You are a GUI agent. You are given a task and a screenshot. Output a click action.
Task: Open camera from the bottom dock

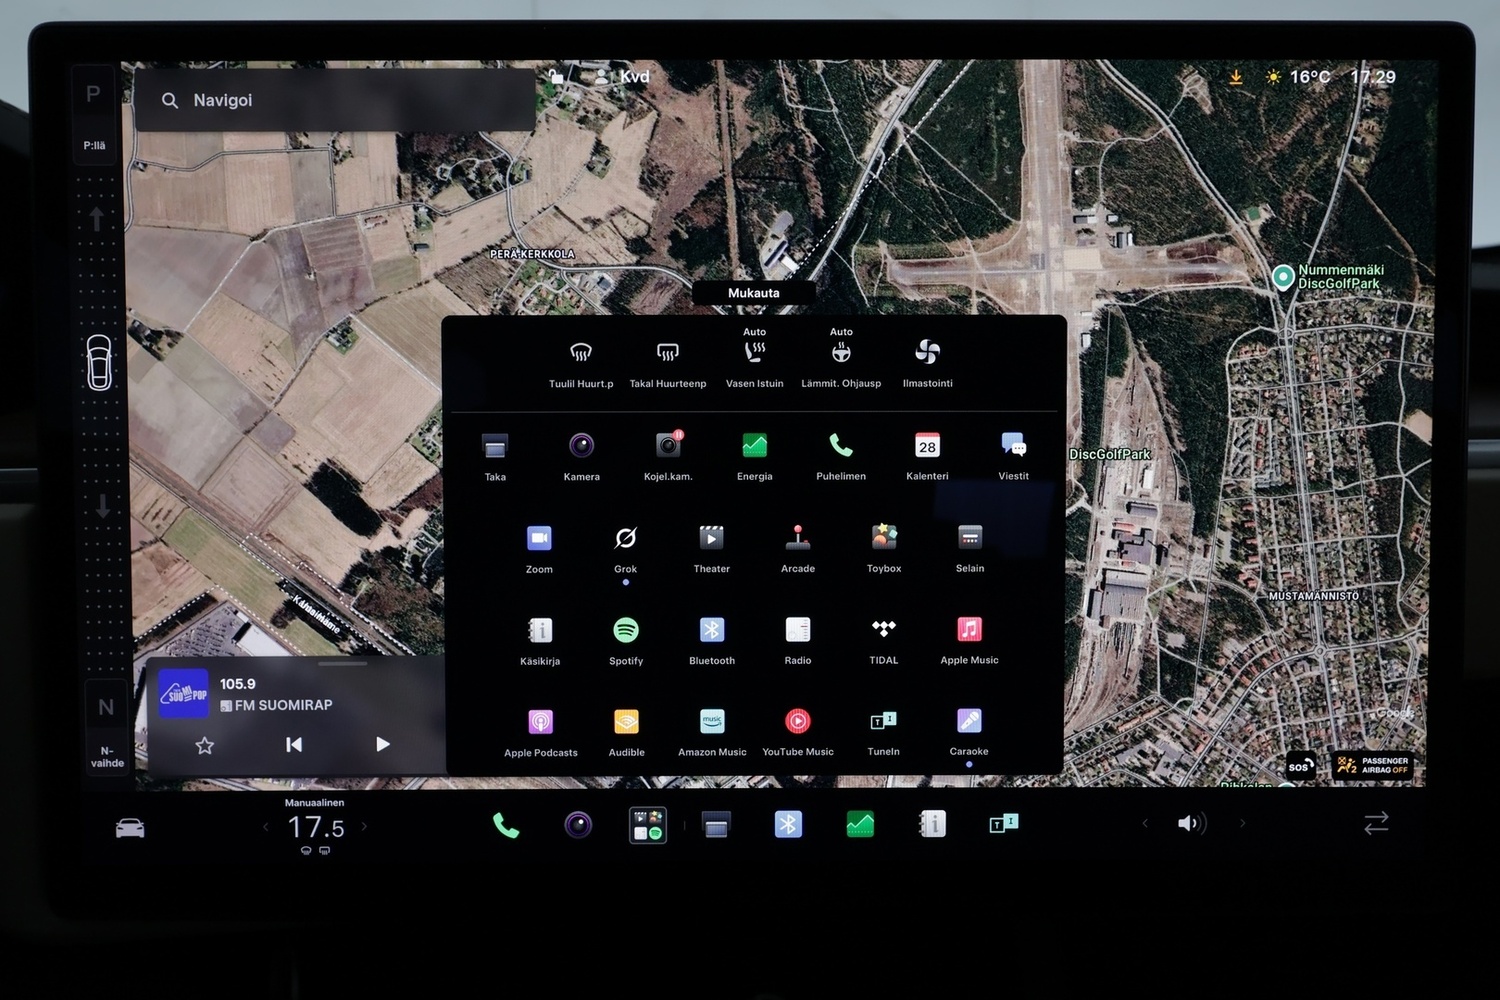point(578,825)
